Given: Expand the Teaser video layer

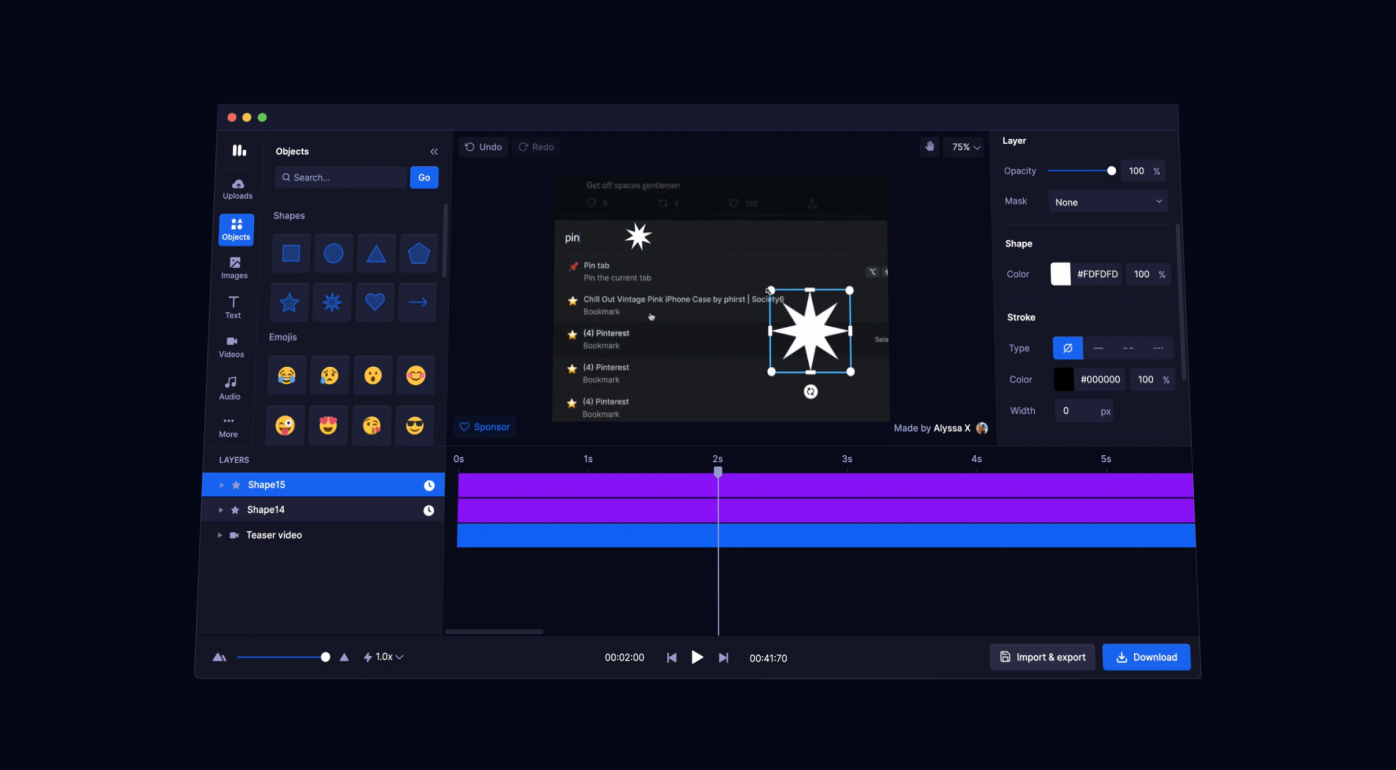Looking at the screenshot, I should (x=220, y=535).
